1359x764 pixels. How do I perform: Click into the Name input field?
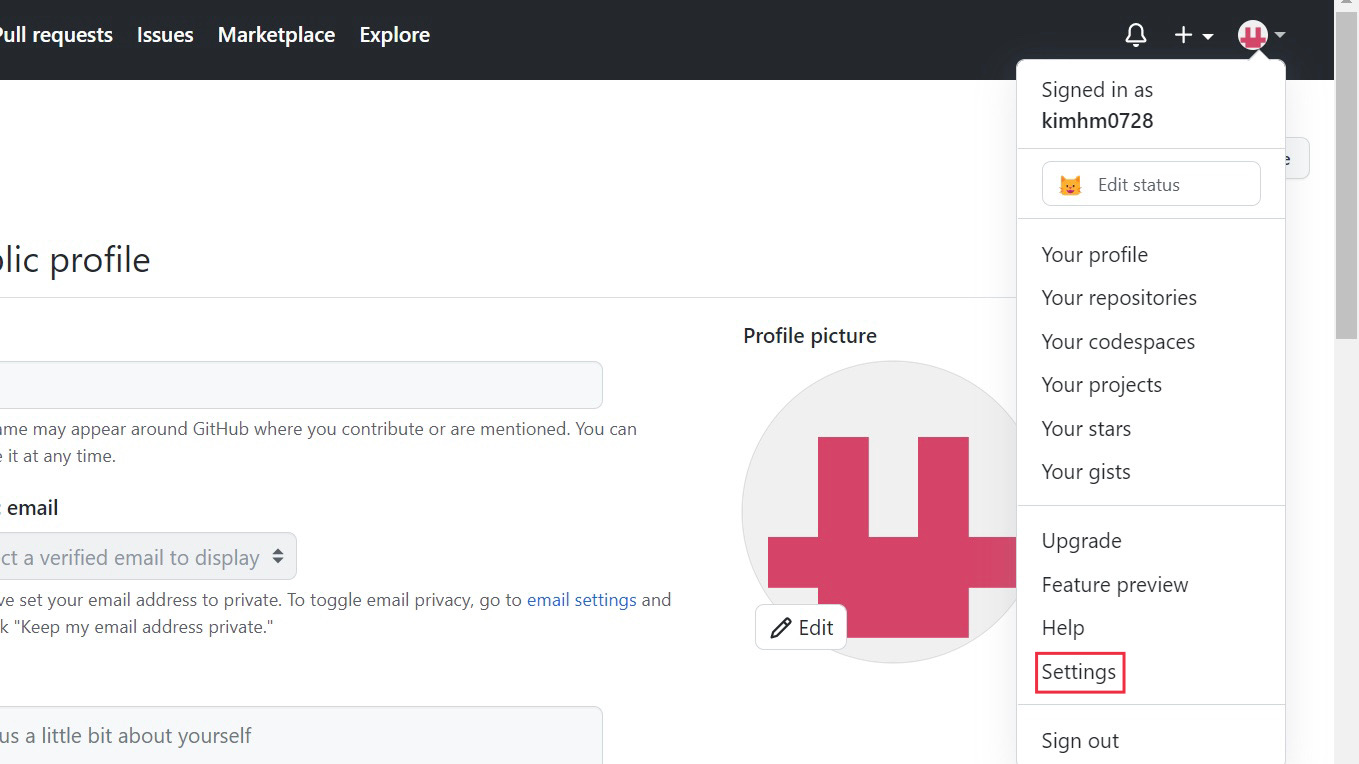(301, 385)
